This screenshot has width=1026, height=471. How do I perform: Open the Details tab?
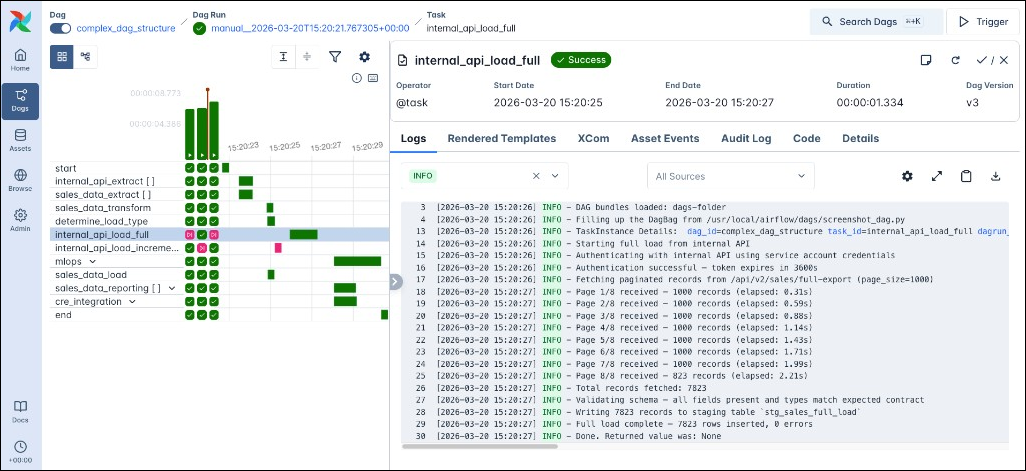click(x=860, y=139)
